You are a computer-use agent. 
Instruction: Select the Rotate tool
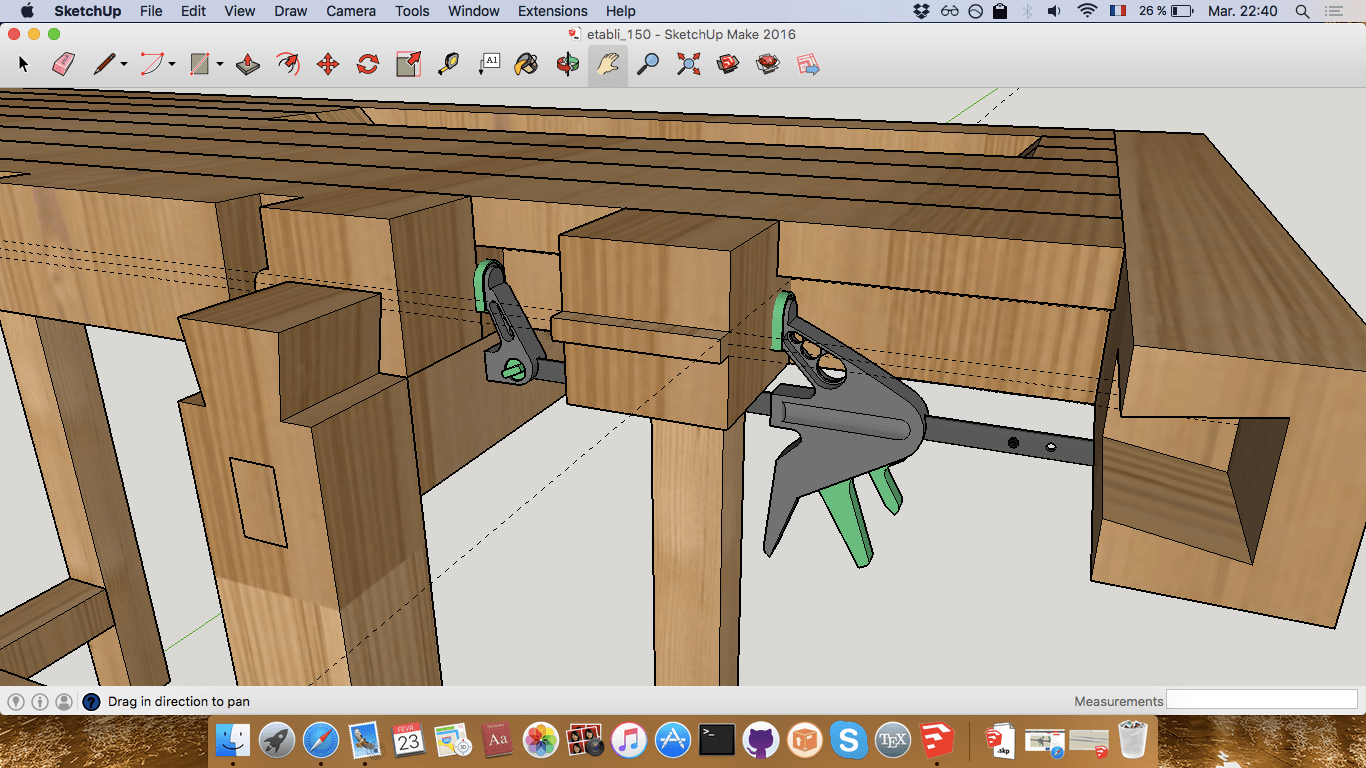point(368,65)
